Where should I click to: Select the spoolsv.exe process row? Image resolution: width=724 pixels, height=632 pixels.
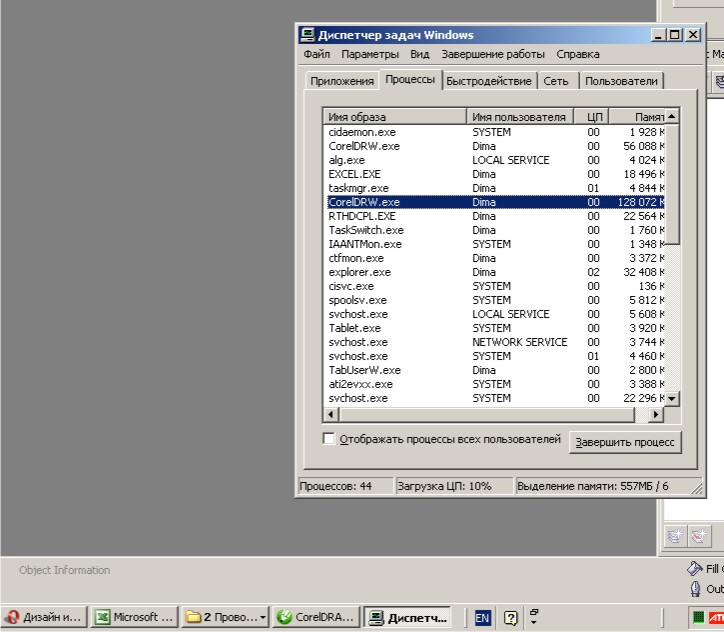494,300
